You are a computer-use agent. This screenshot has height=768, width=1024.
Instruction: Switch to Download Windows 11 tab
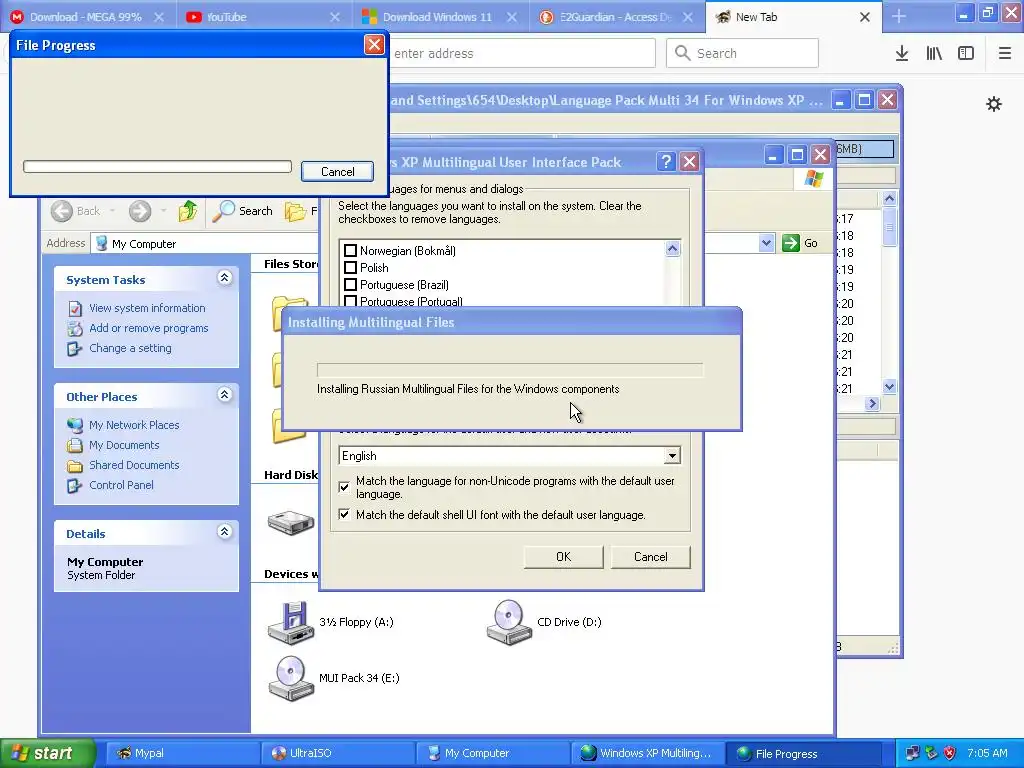(441, 17)
